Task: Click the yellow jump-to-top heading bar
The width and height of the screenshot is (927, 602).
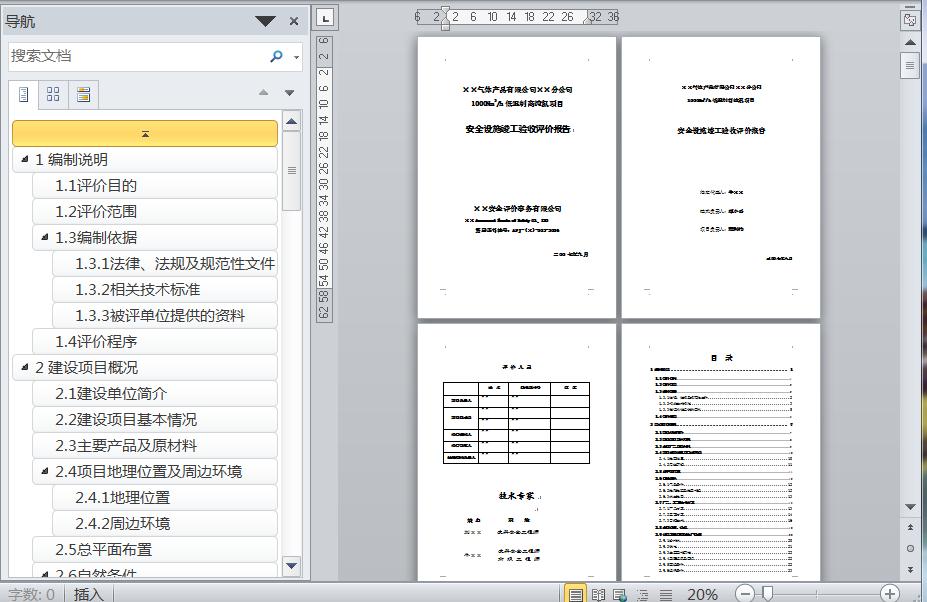Action: 145,134
